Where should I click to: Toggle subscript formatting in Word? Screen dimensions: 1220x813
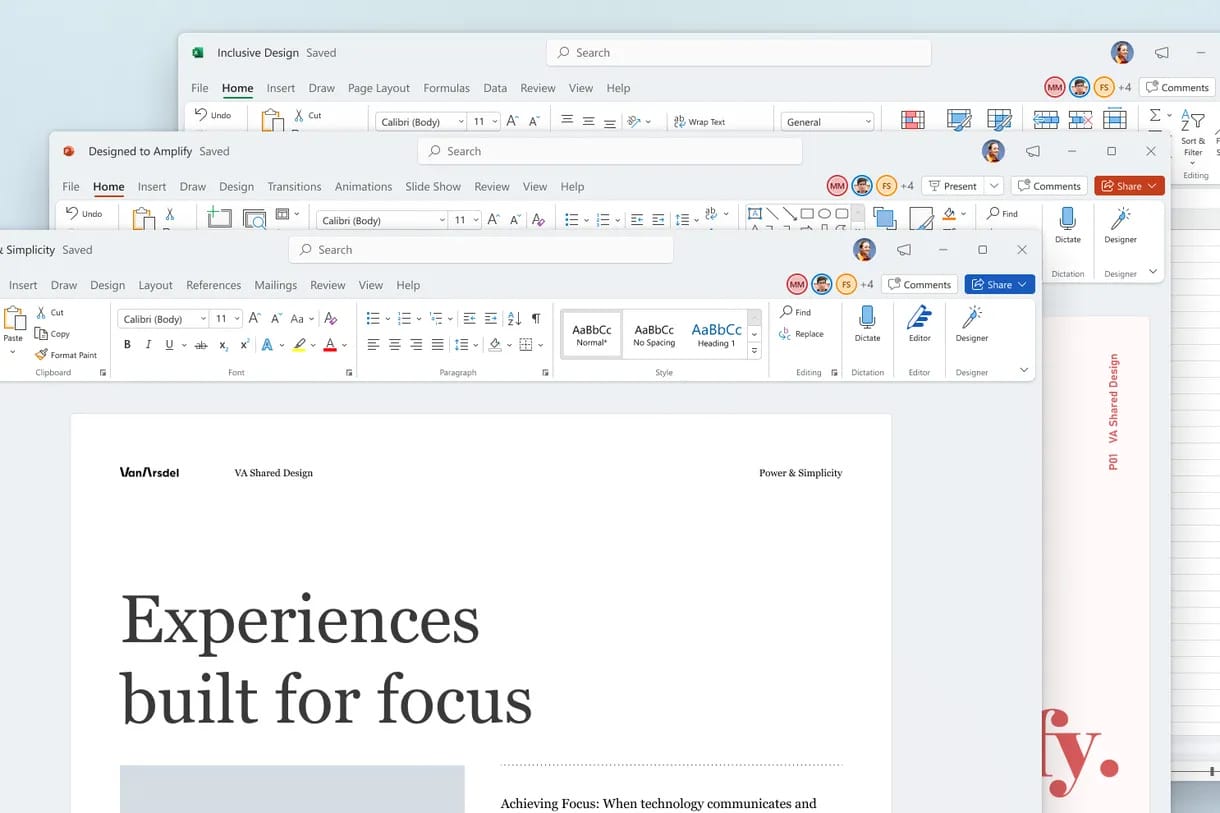tap(222, 344)
